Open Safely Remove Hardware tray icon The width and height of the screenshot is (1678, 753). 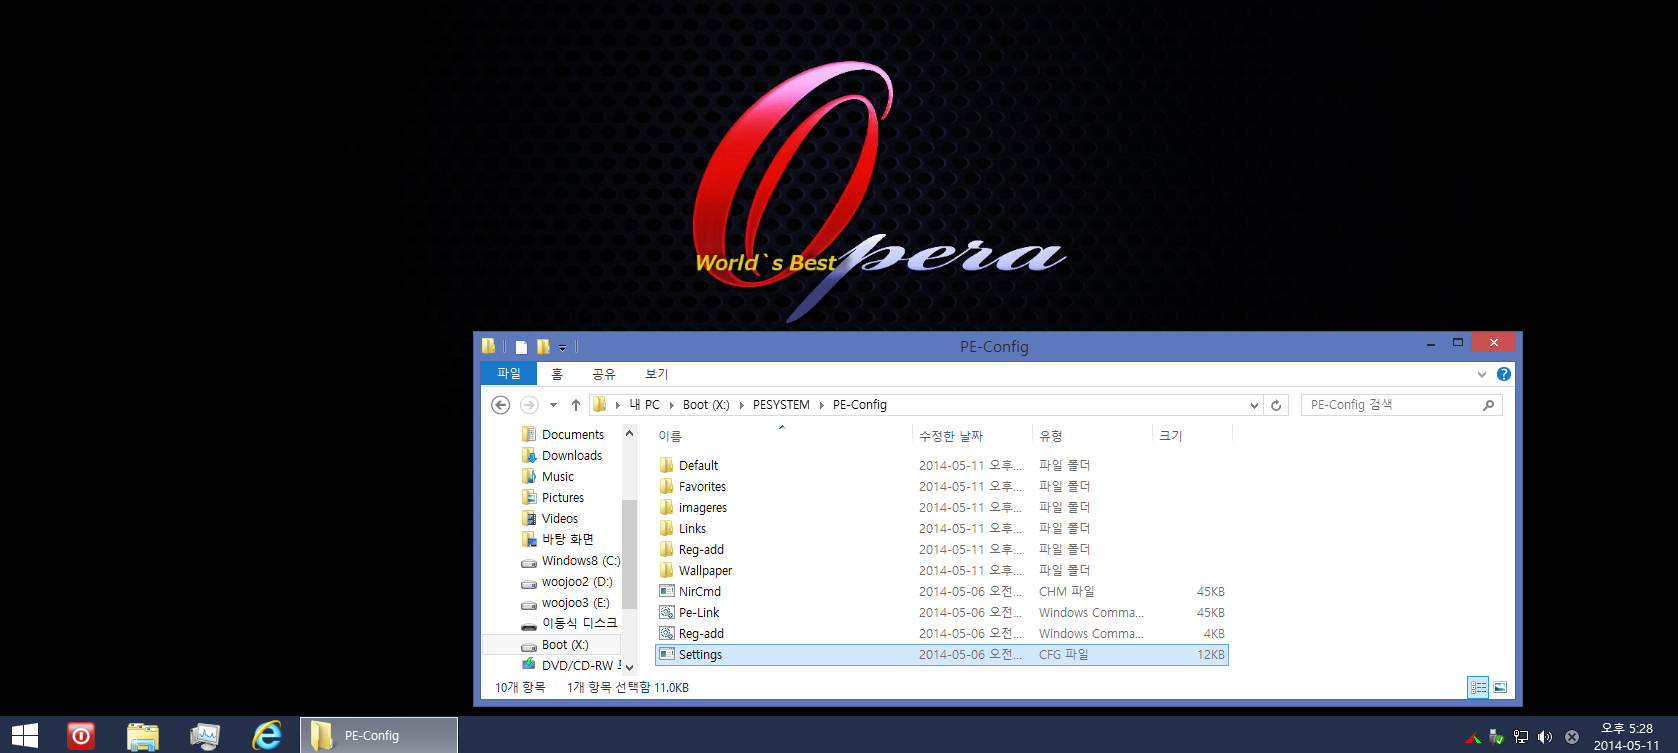[1497, 738]
